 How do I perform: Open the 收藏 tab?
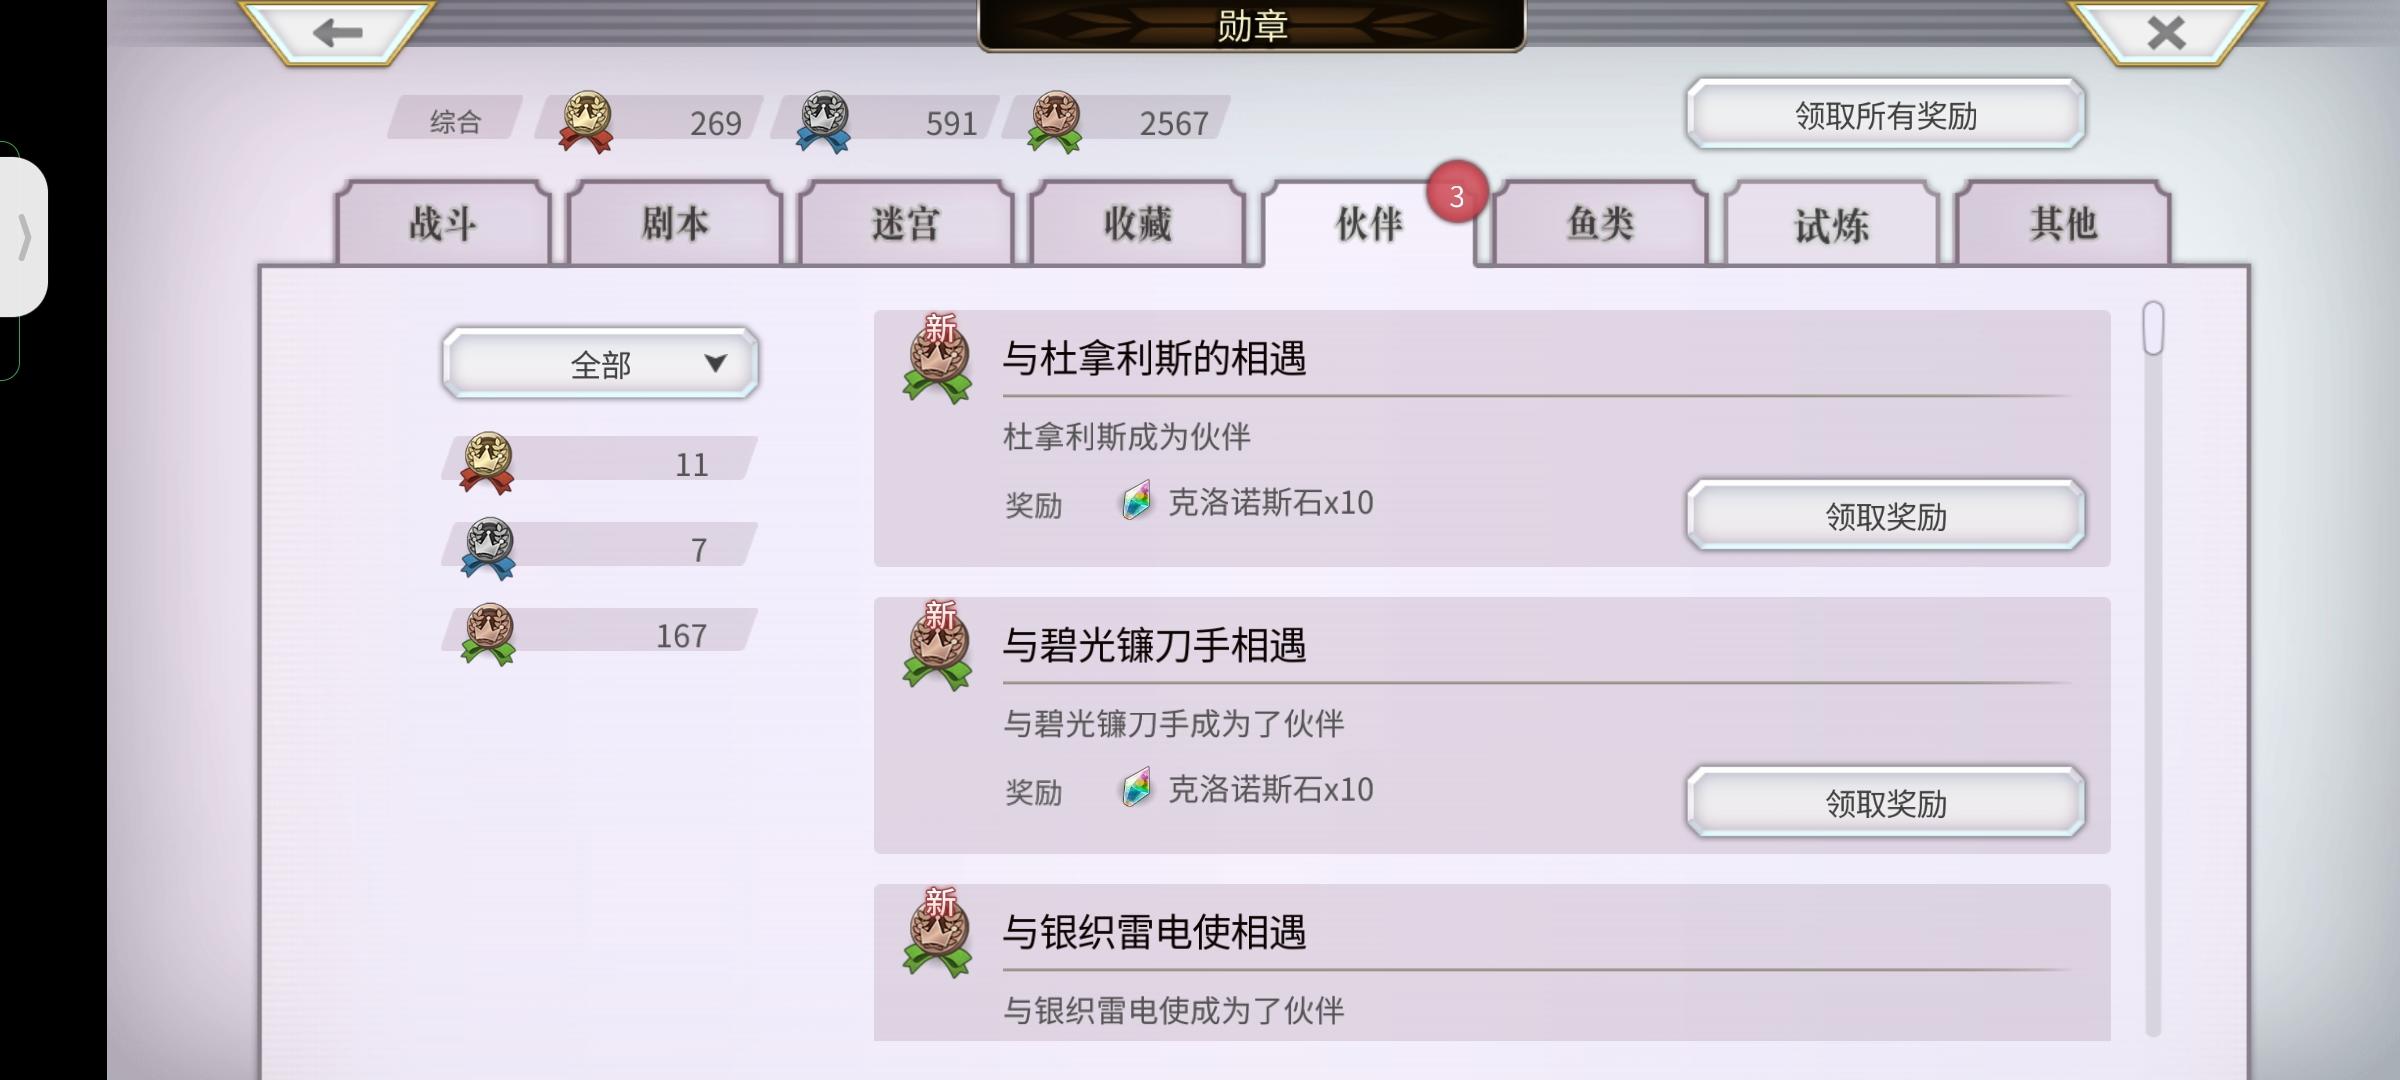tap(1137, 223)
